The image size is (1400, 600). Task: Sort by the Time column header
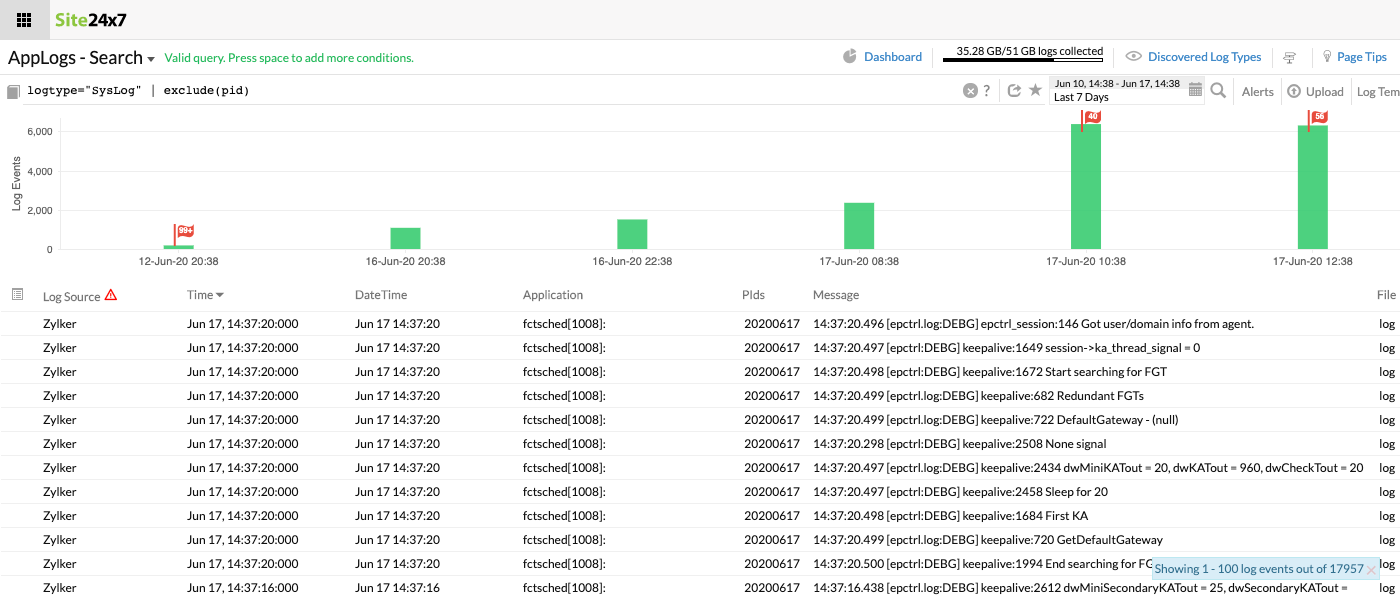pos(205,295)
